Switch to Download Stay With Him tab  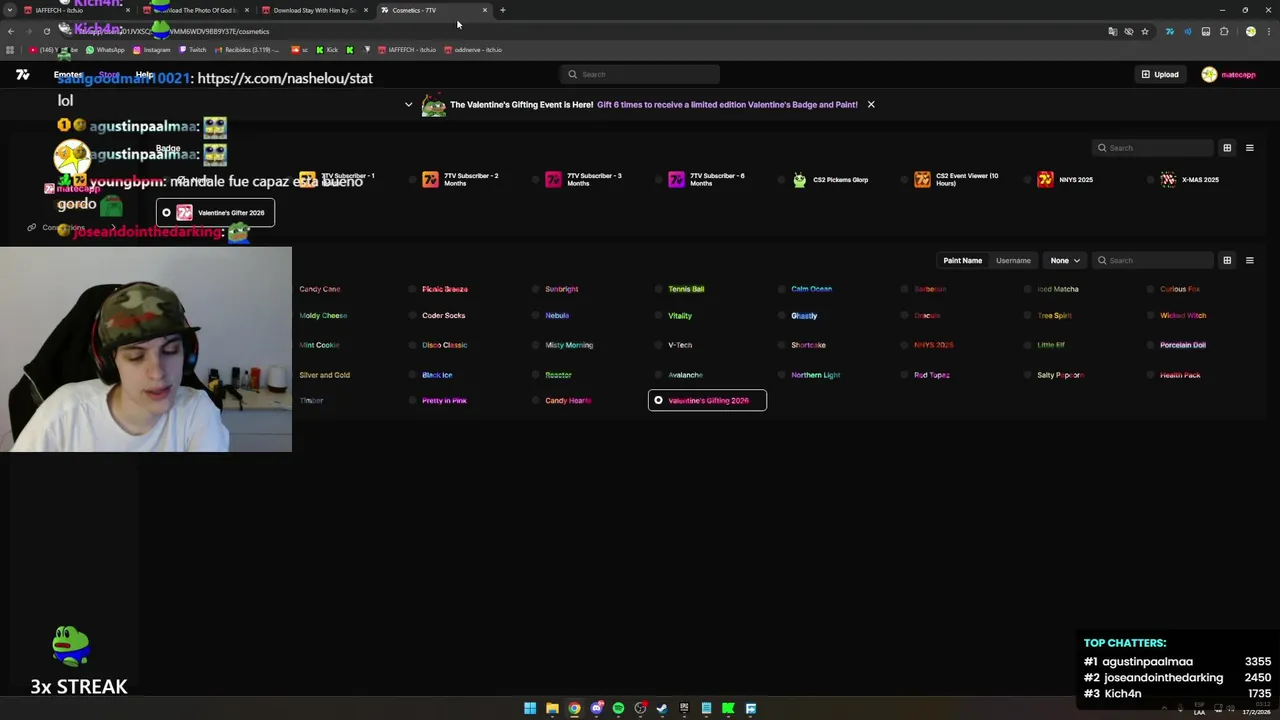tap(315, 10)
